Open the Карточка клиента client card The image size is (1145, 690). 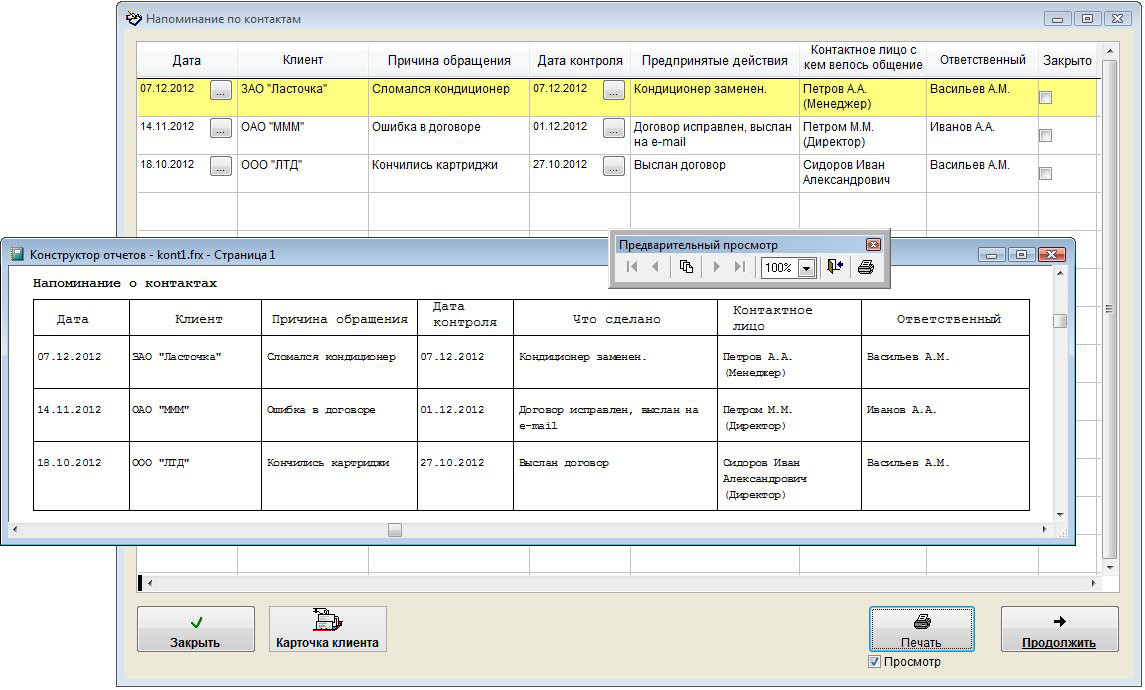pos(327,630)
